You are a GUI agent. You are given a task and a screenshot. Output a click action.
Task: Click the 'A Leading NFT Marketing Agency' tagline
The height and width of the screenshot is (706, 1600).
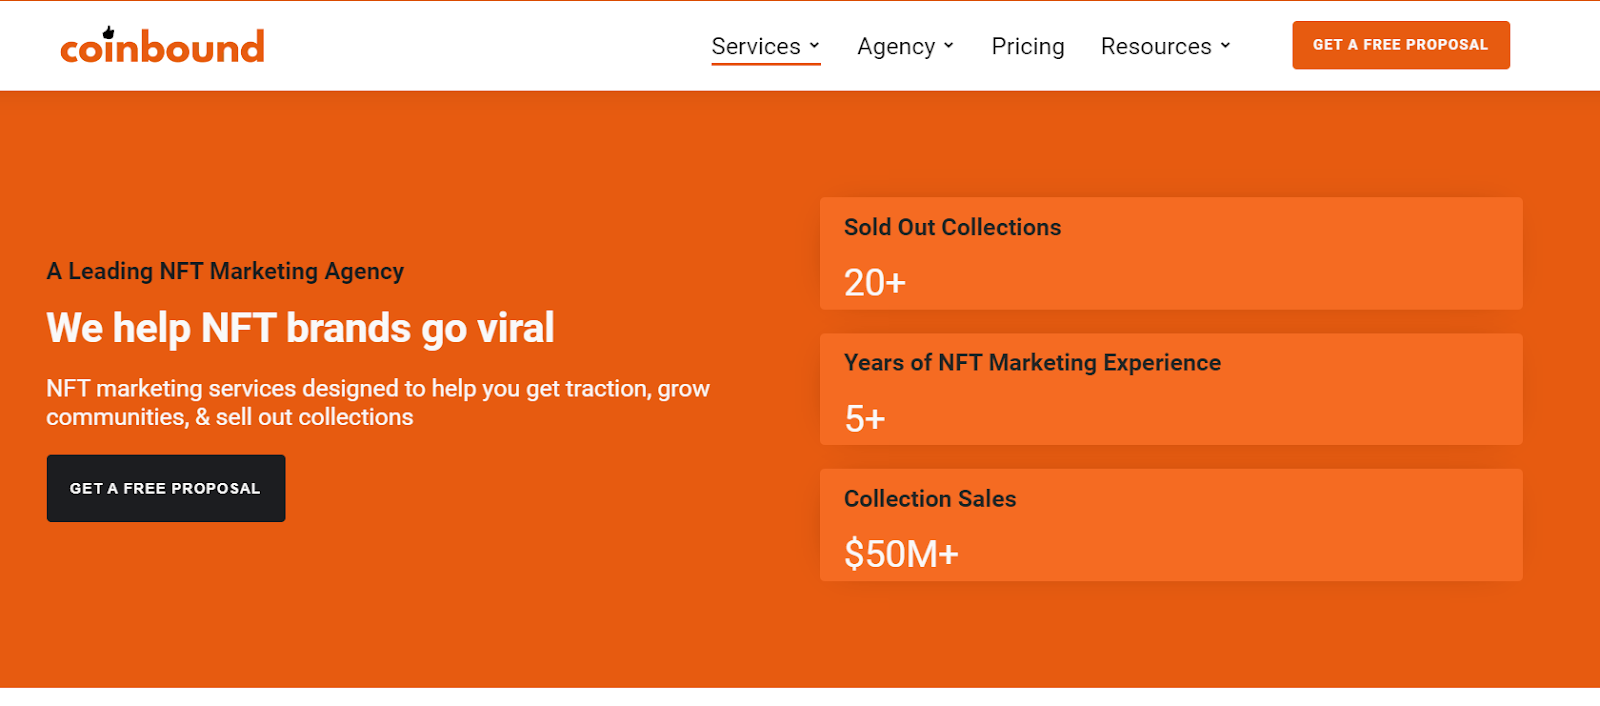point(225,271)
